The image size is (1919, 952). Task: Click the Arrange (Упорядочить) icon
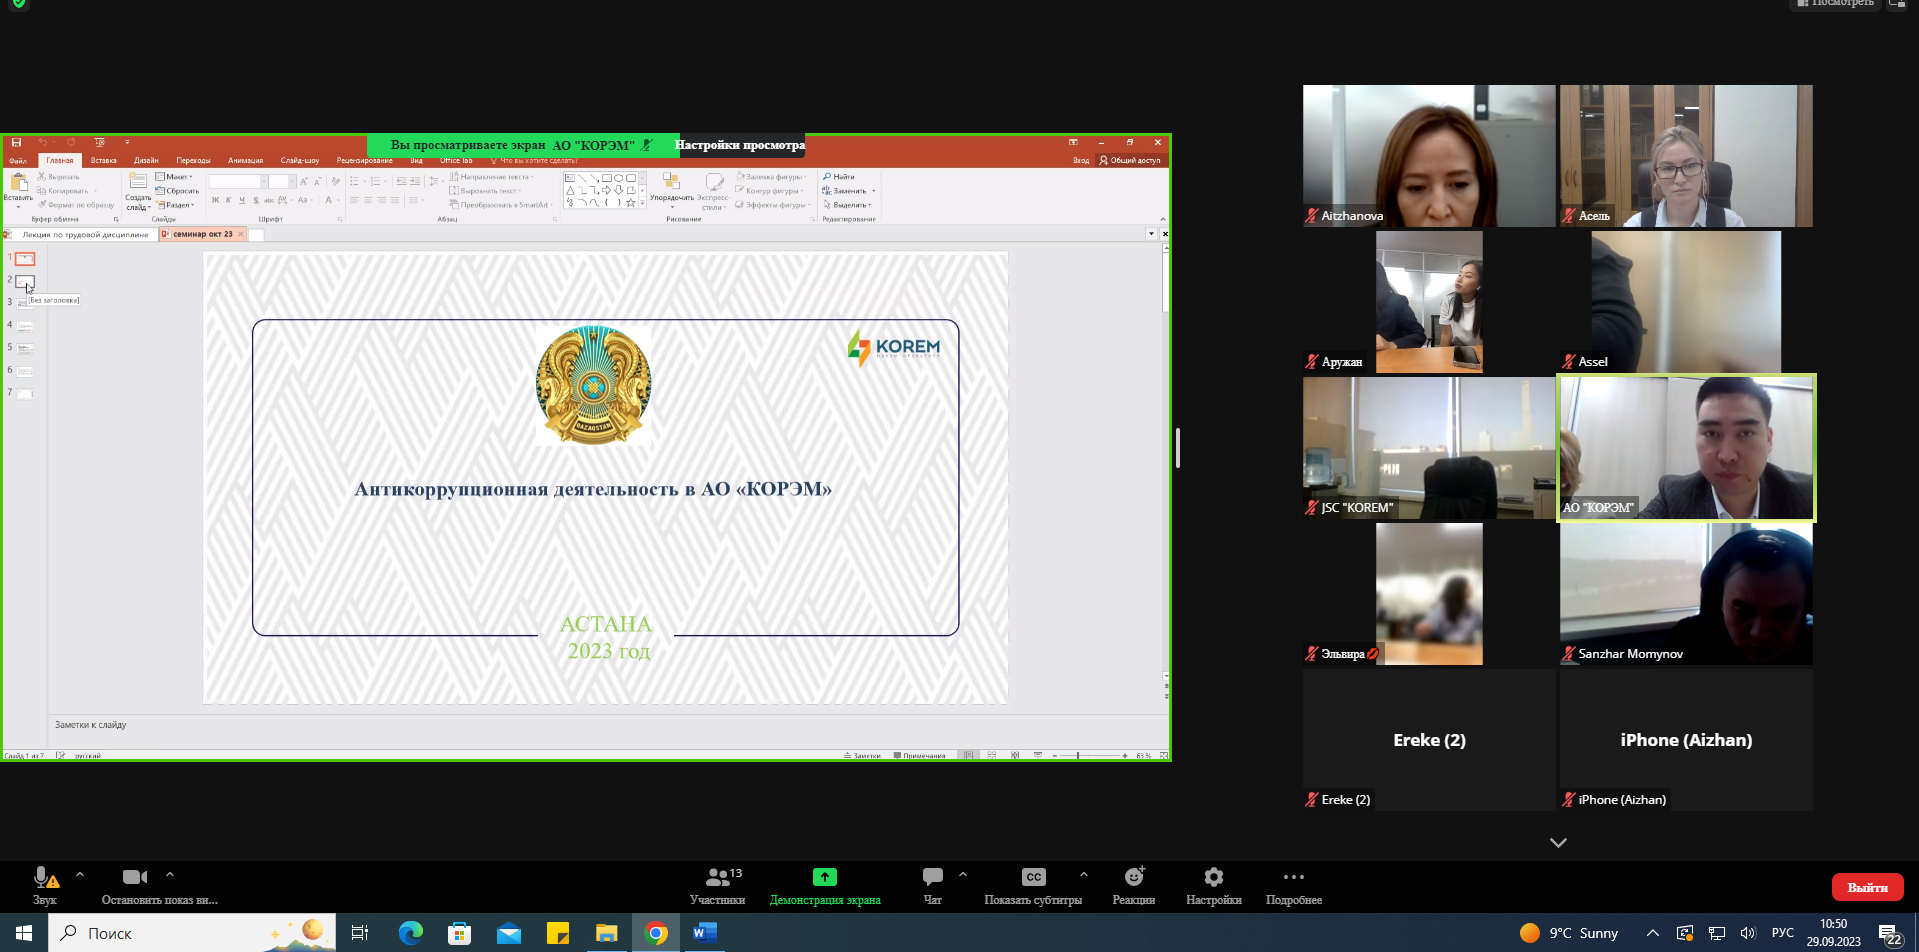[x=671, y=181]
